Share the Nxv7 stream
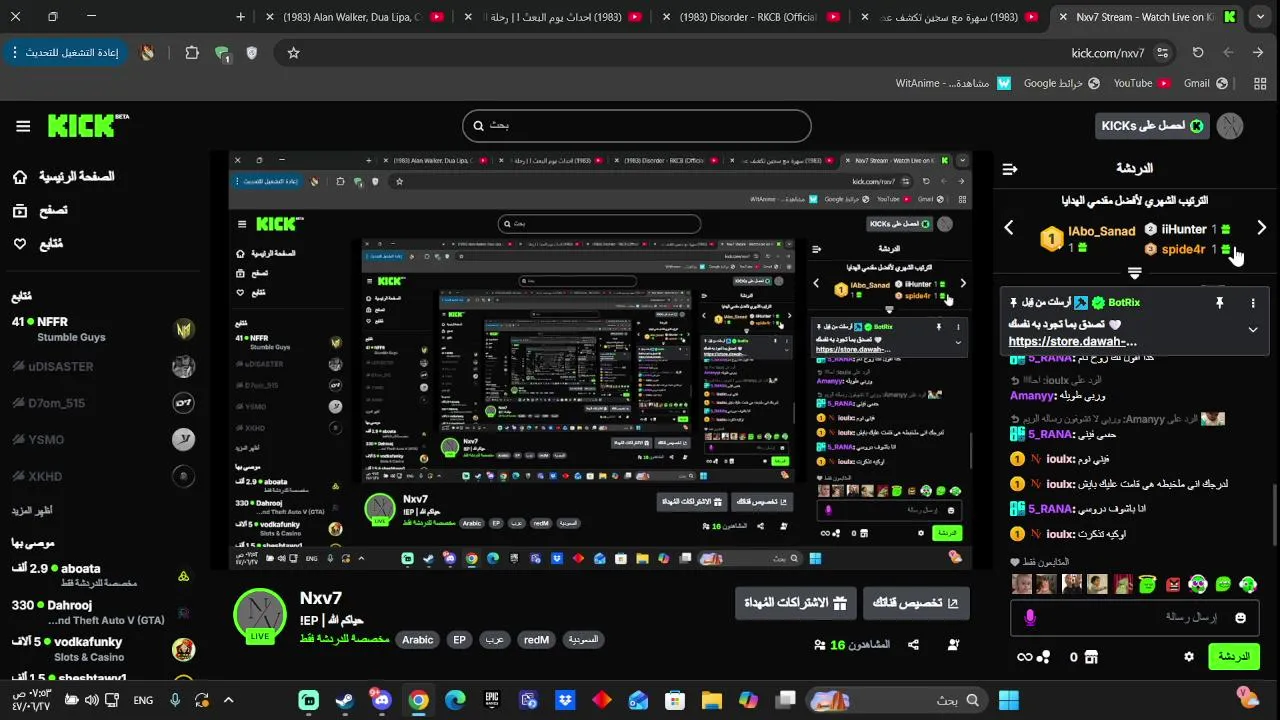1280x720 pixels. point(913,645)
